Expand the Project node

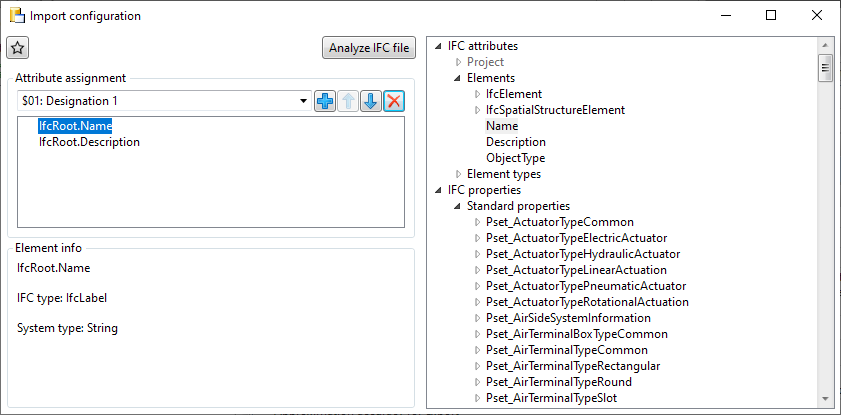(458, 62)
